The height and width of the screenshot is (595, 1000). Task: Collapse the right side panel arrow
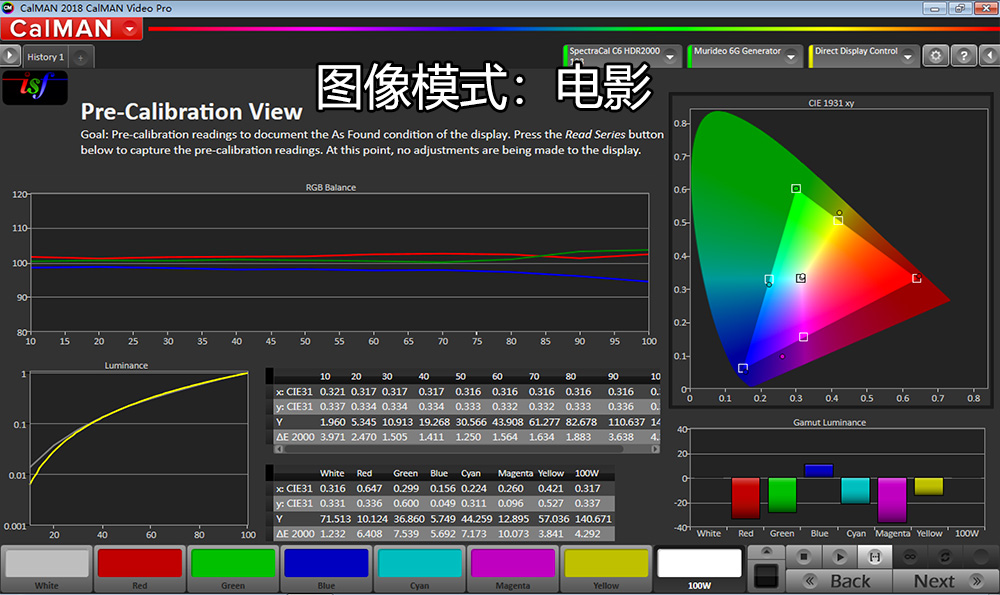coord(989,56)
